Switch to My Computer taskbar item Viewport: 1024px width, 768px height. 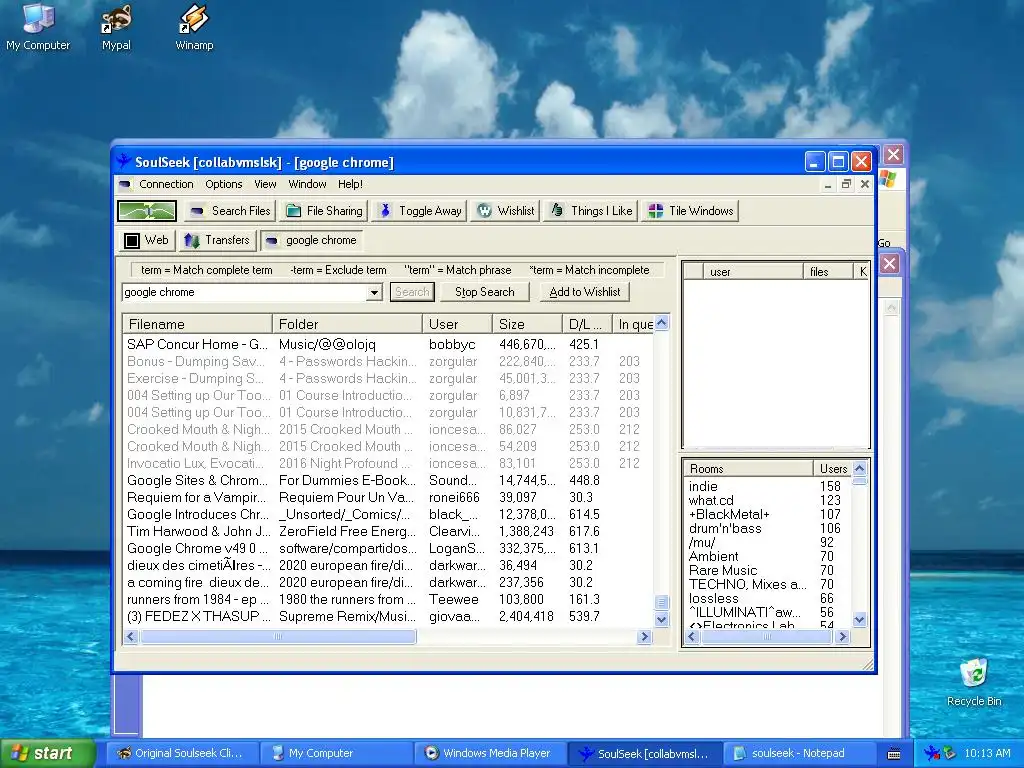click(336, 753)
